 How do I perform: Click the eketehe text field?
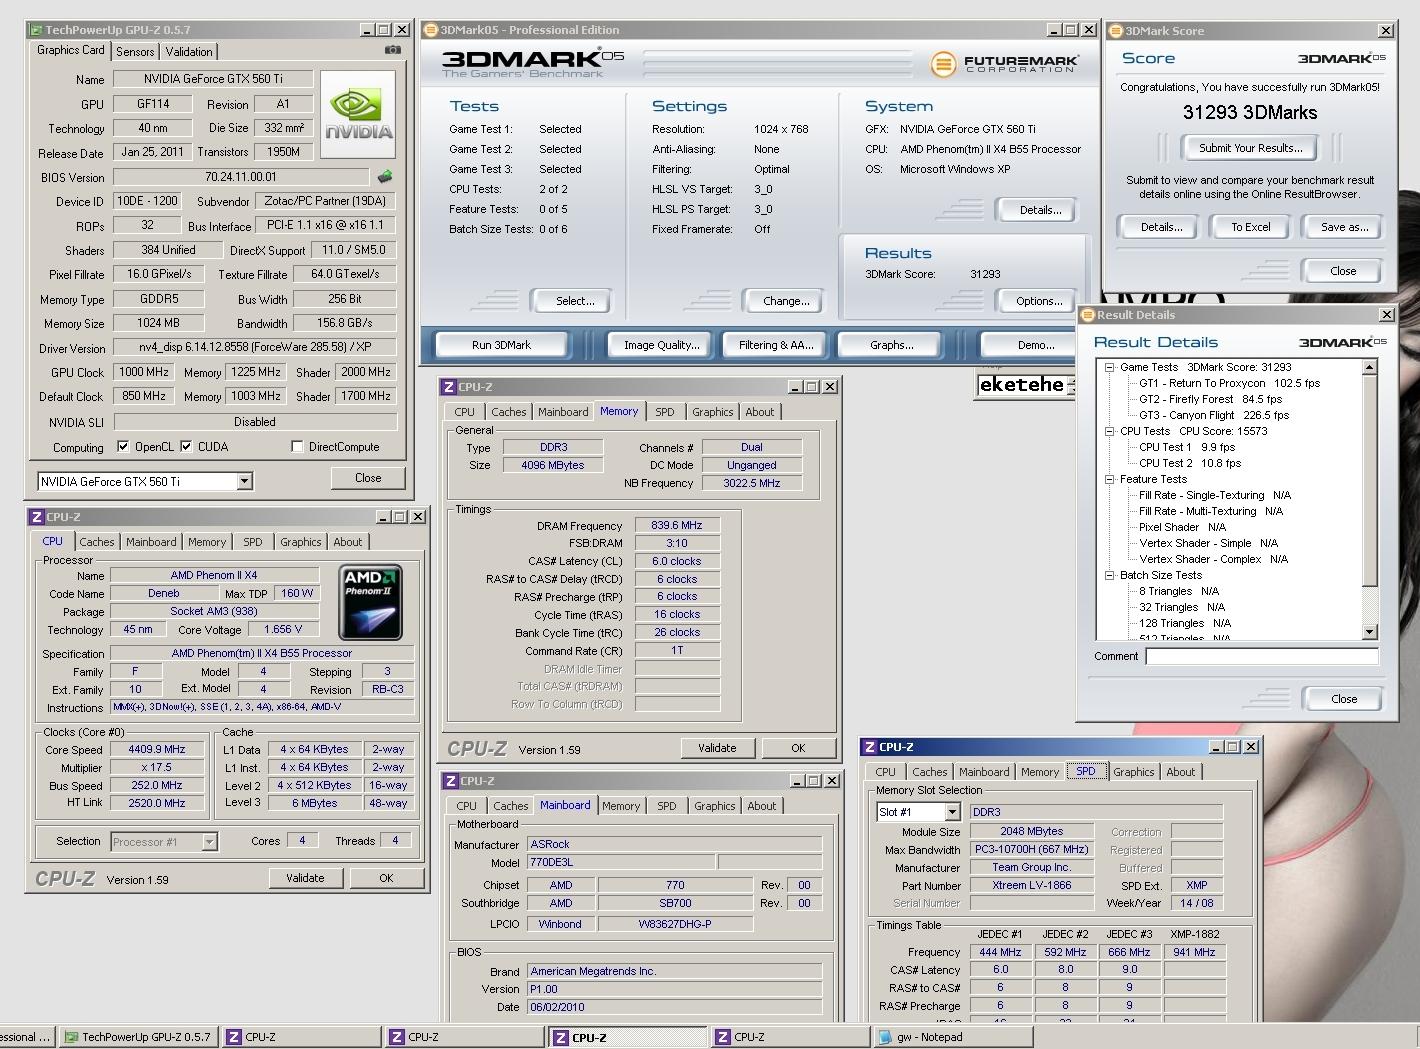click(1025, 385)
